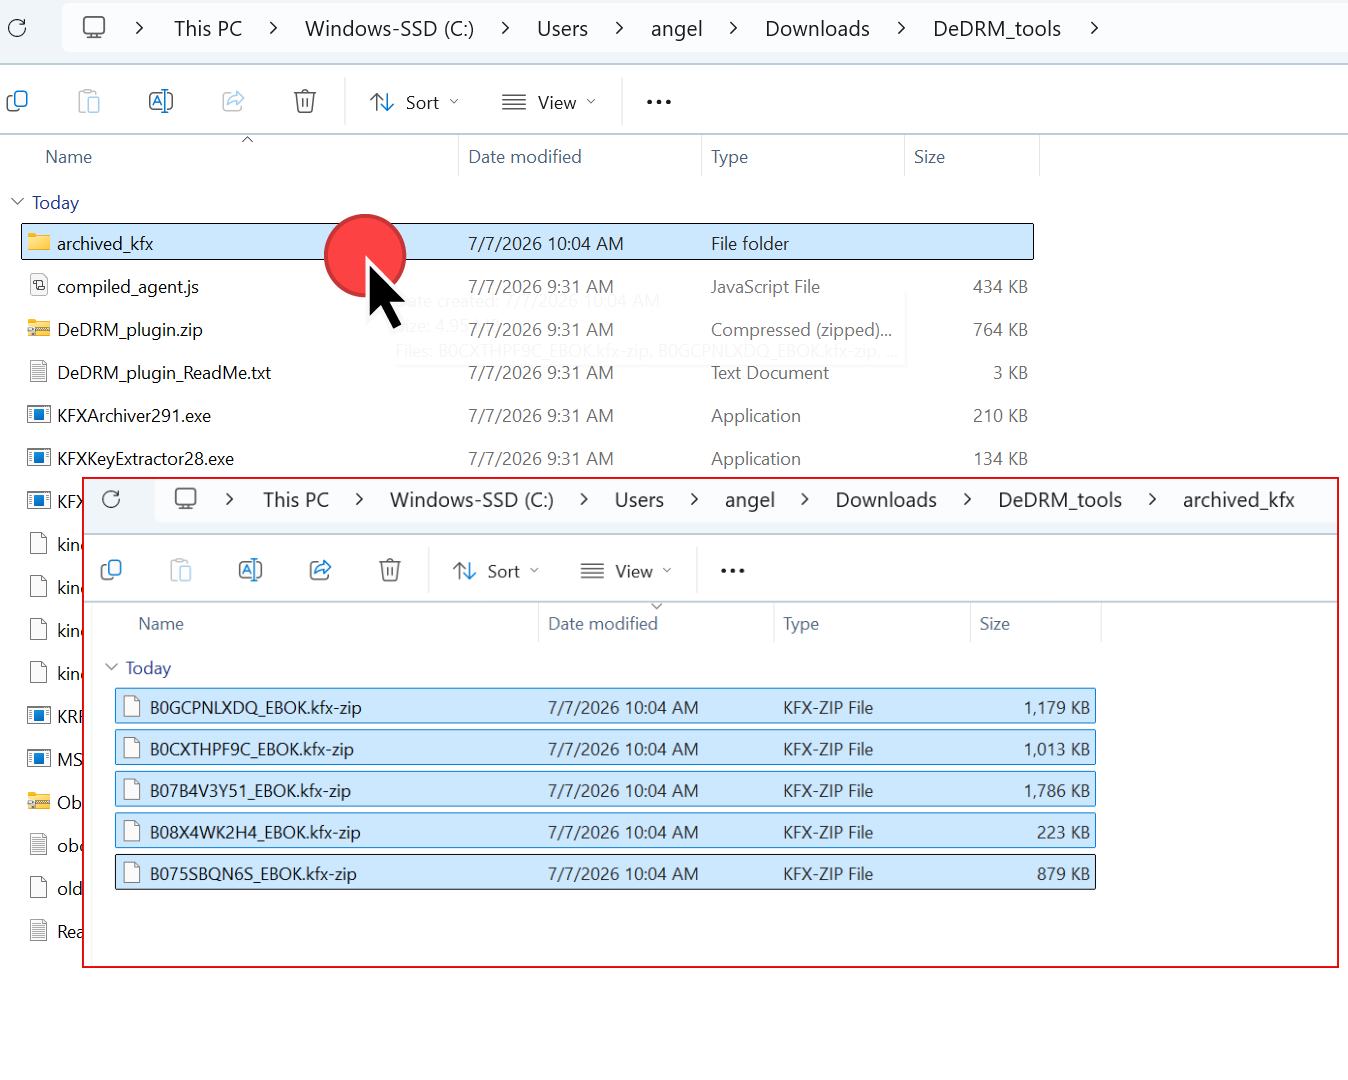Sort by Date modified in DeDRM_tools window
Image resolution: width=1348 pixels, height=1080 pixels.
[x=525, y=156]
